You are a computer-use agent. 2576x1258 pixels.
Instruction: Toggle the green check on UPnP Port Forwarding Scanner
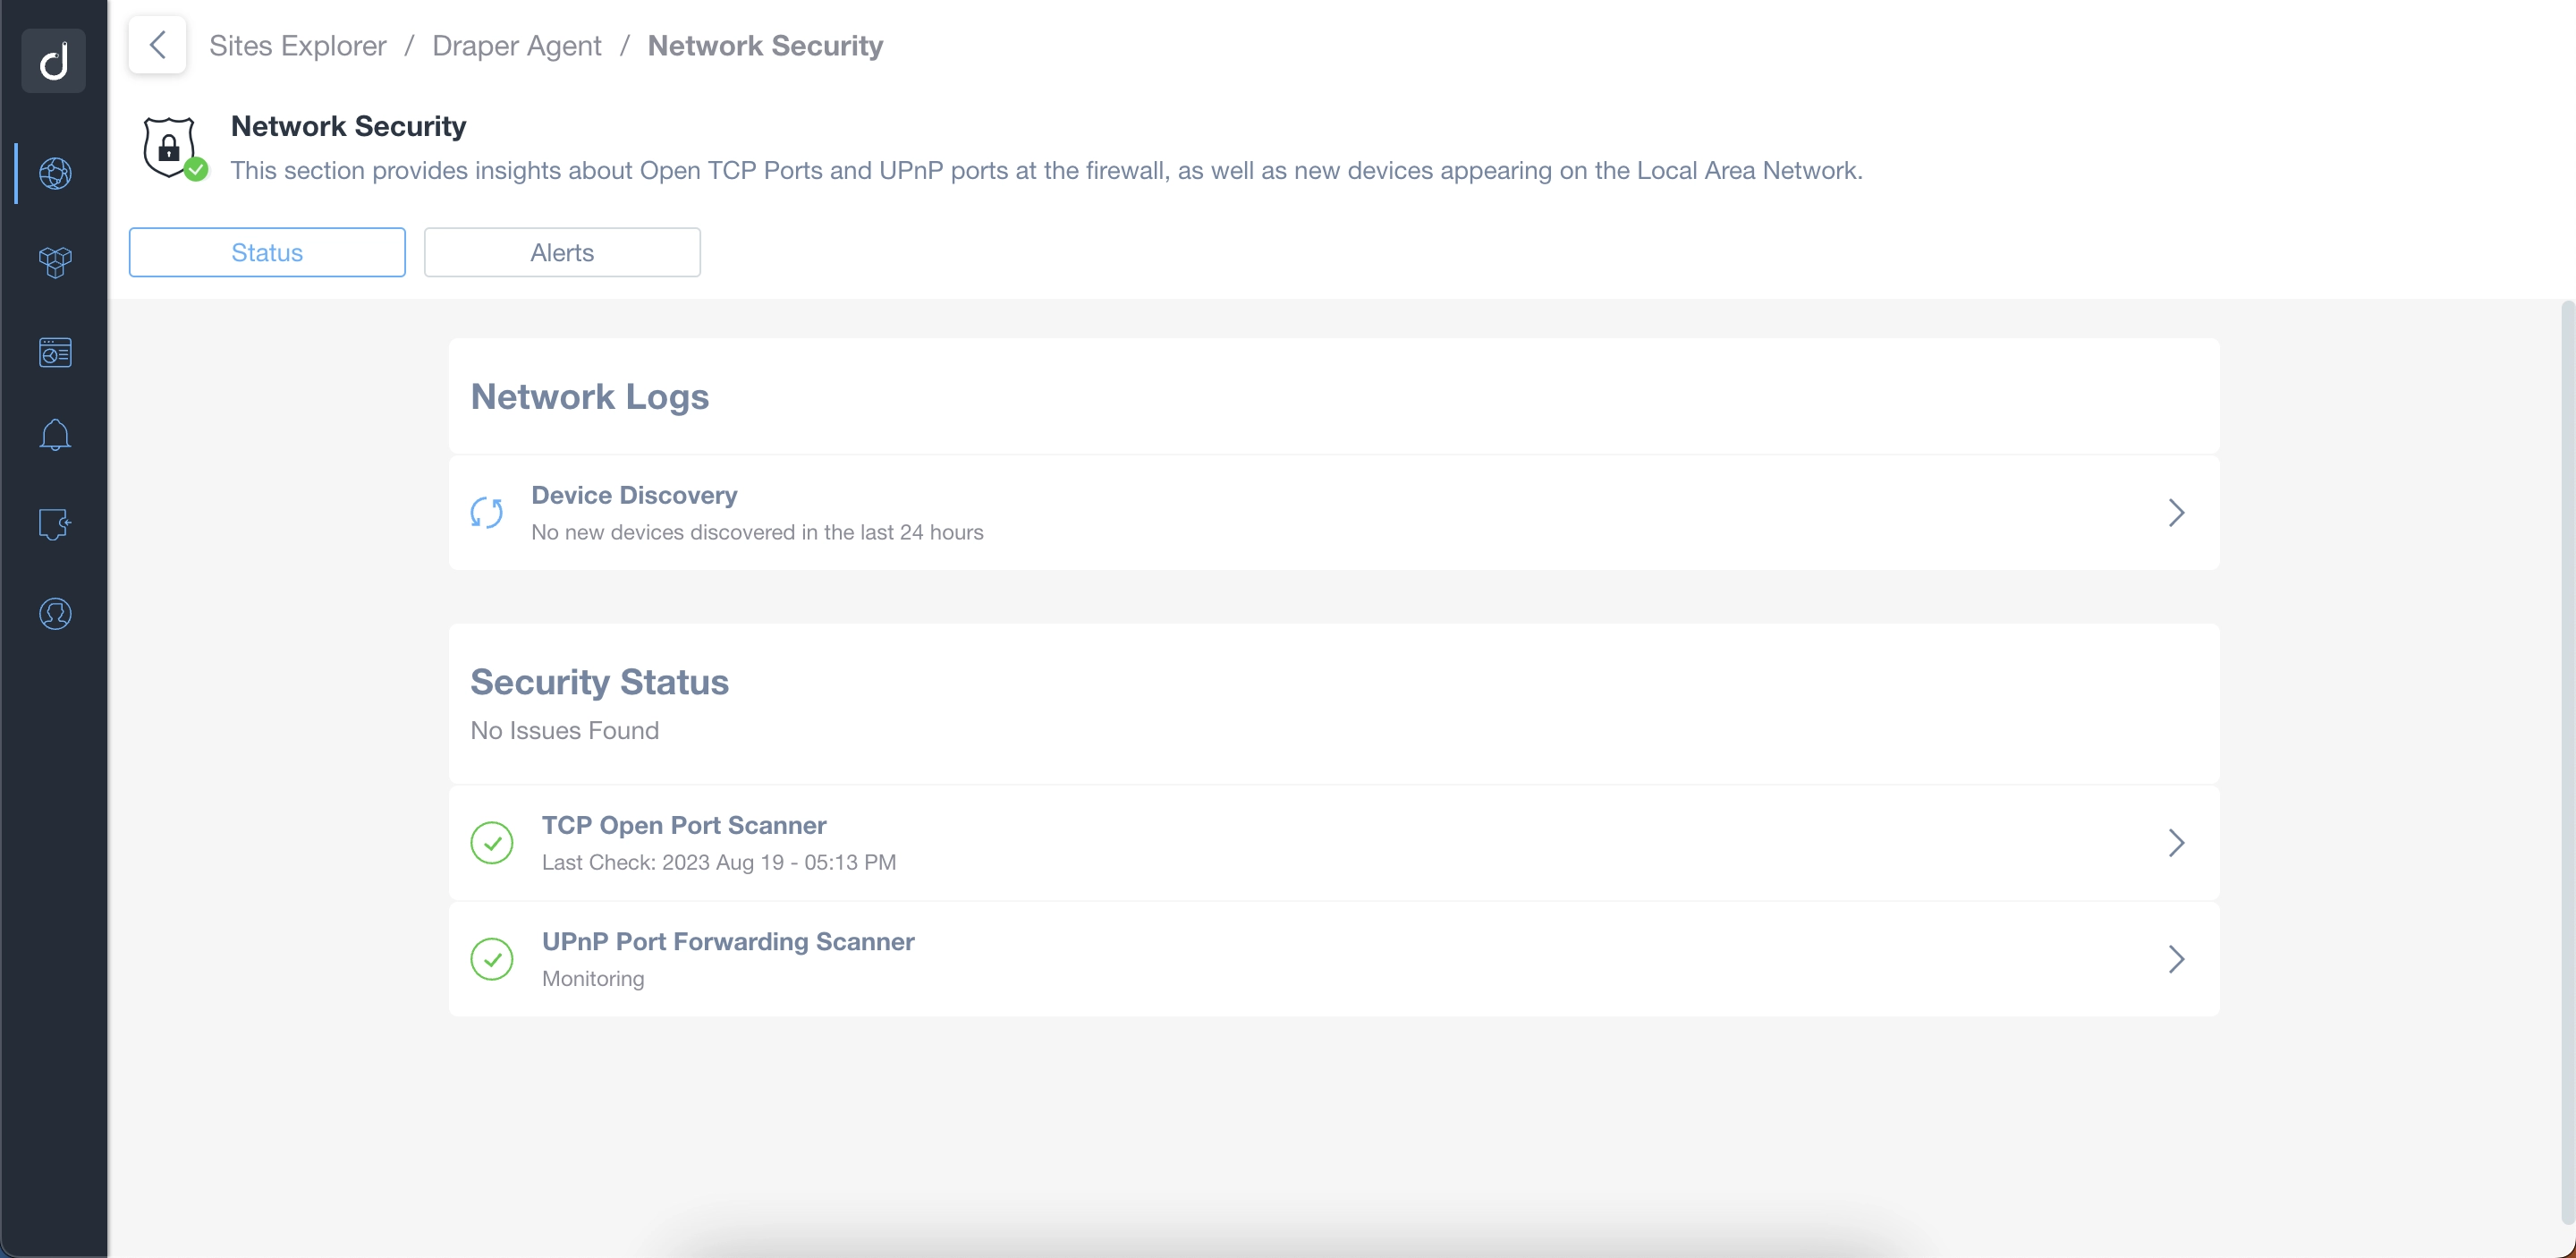491,959
